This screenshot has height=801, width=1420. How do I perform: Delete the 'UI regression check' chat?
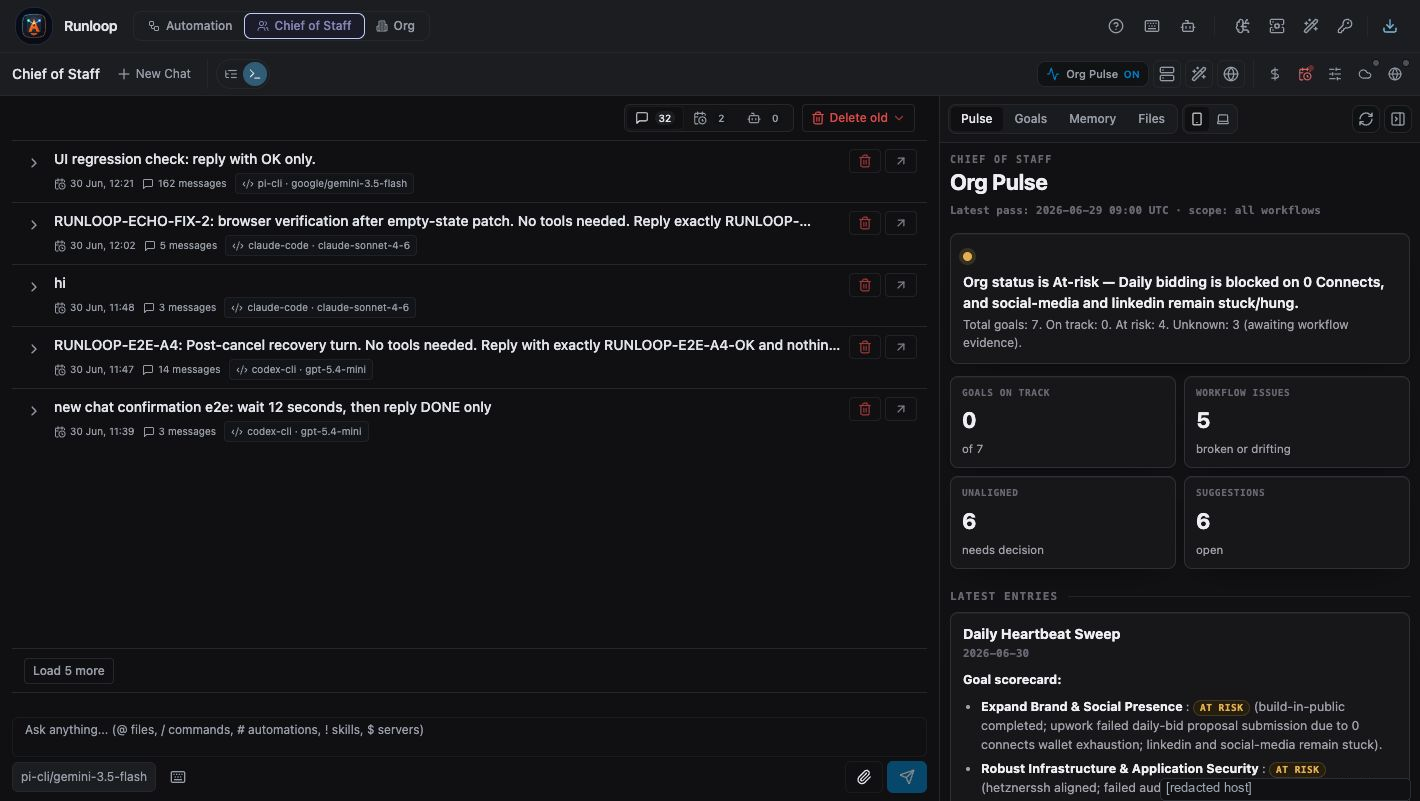[x=865, y=161]
